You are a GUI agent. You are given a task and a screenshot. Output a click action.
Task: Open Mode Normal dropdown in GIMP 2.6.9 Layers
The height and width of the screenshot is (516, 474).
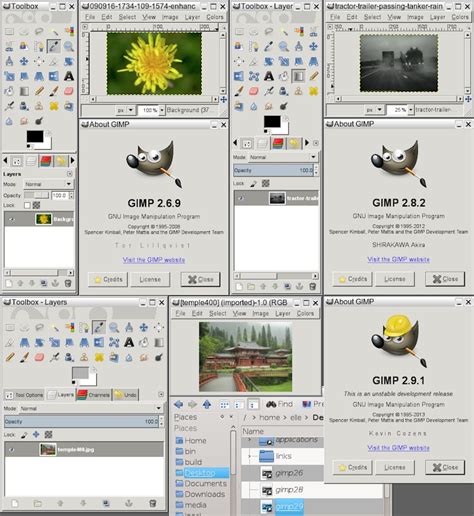click(48, 184)
